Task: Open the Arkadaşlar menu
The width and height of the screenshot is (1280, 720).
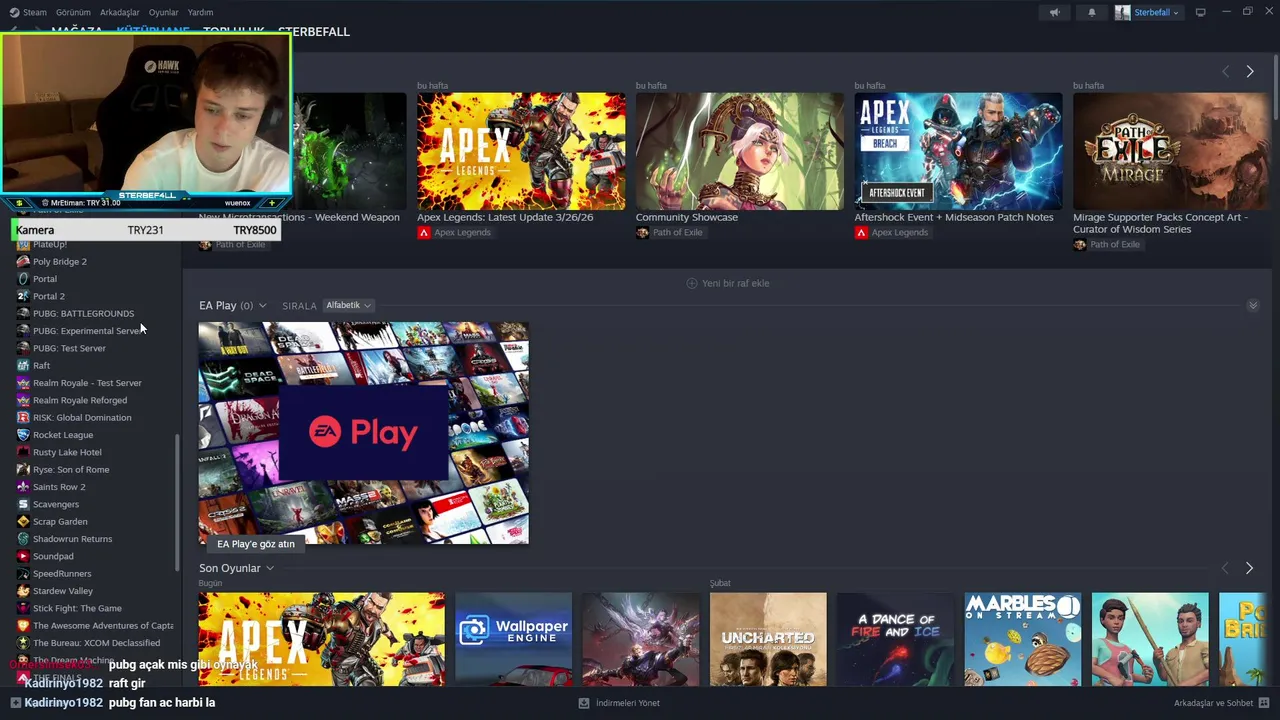Action: coord(120,12)
